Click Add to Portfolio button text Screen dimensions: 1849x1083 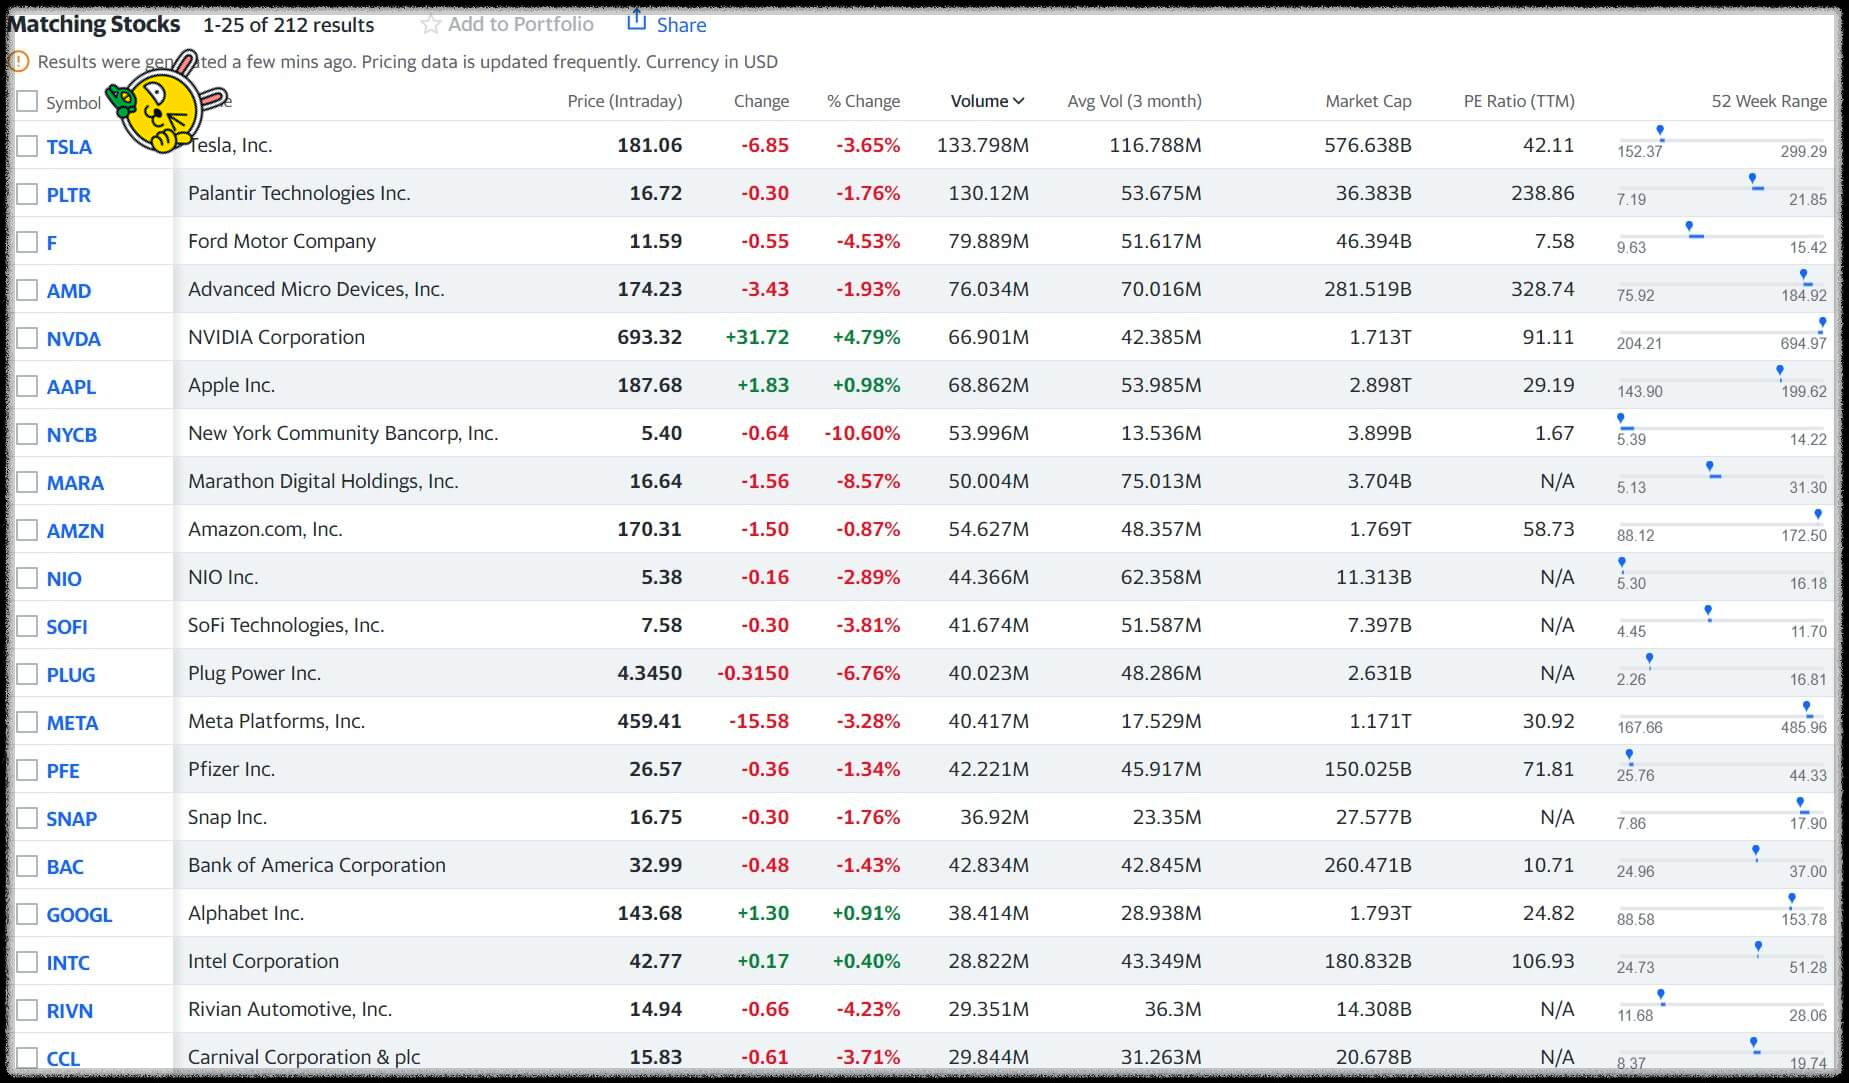[x=520, y=24]
